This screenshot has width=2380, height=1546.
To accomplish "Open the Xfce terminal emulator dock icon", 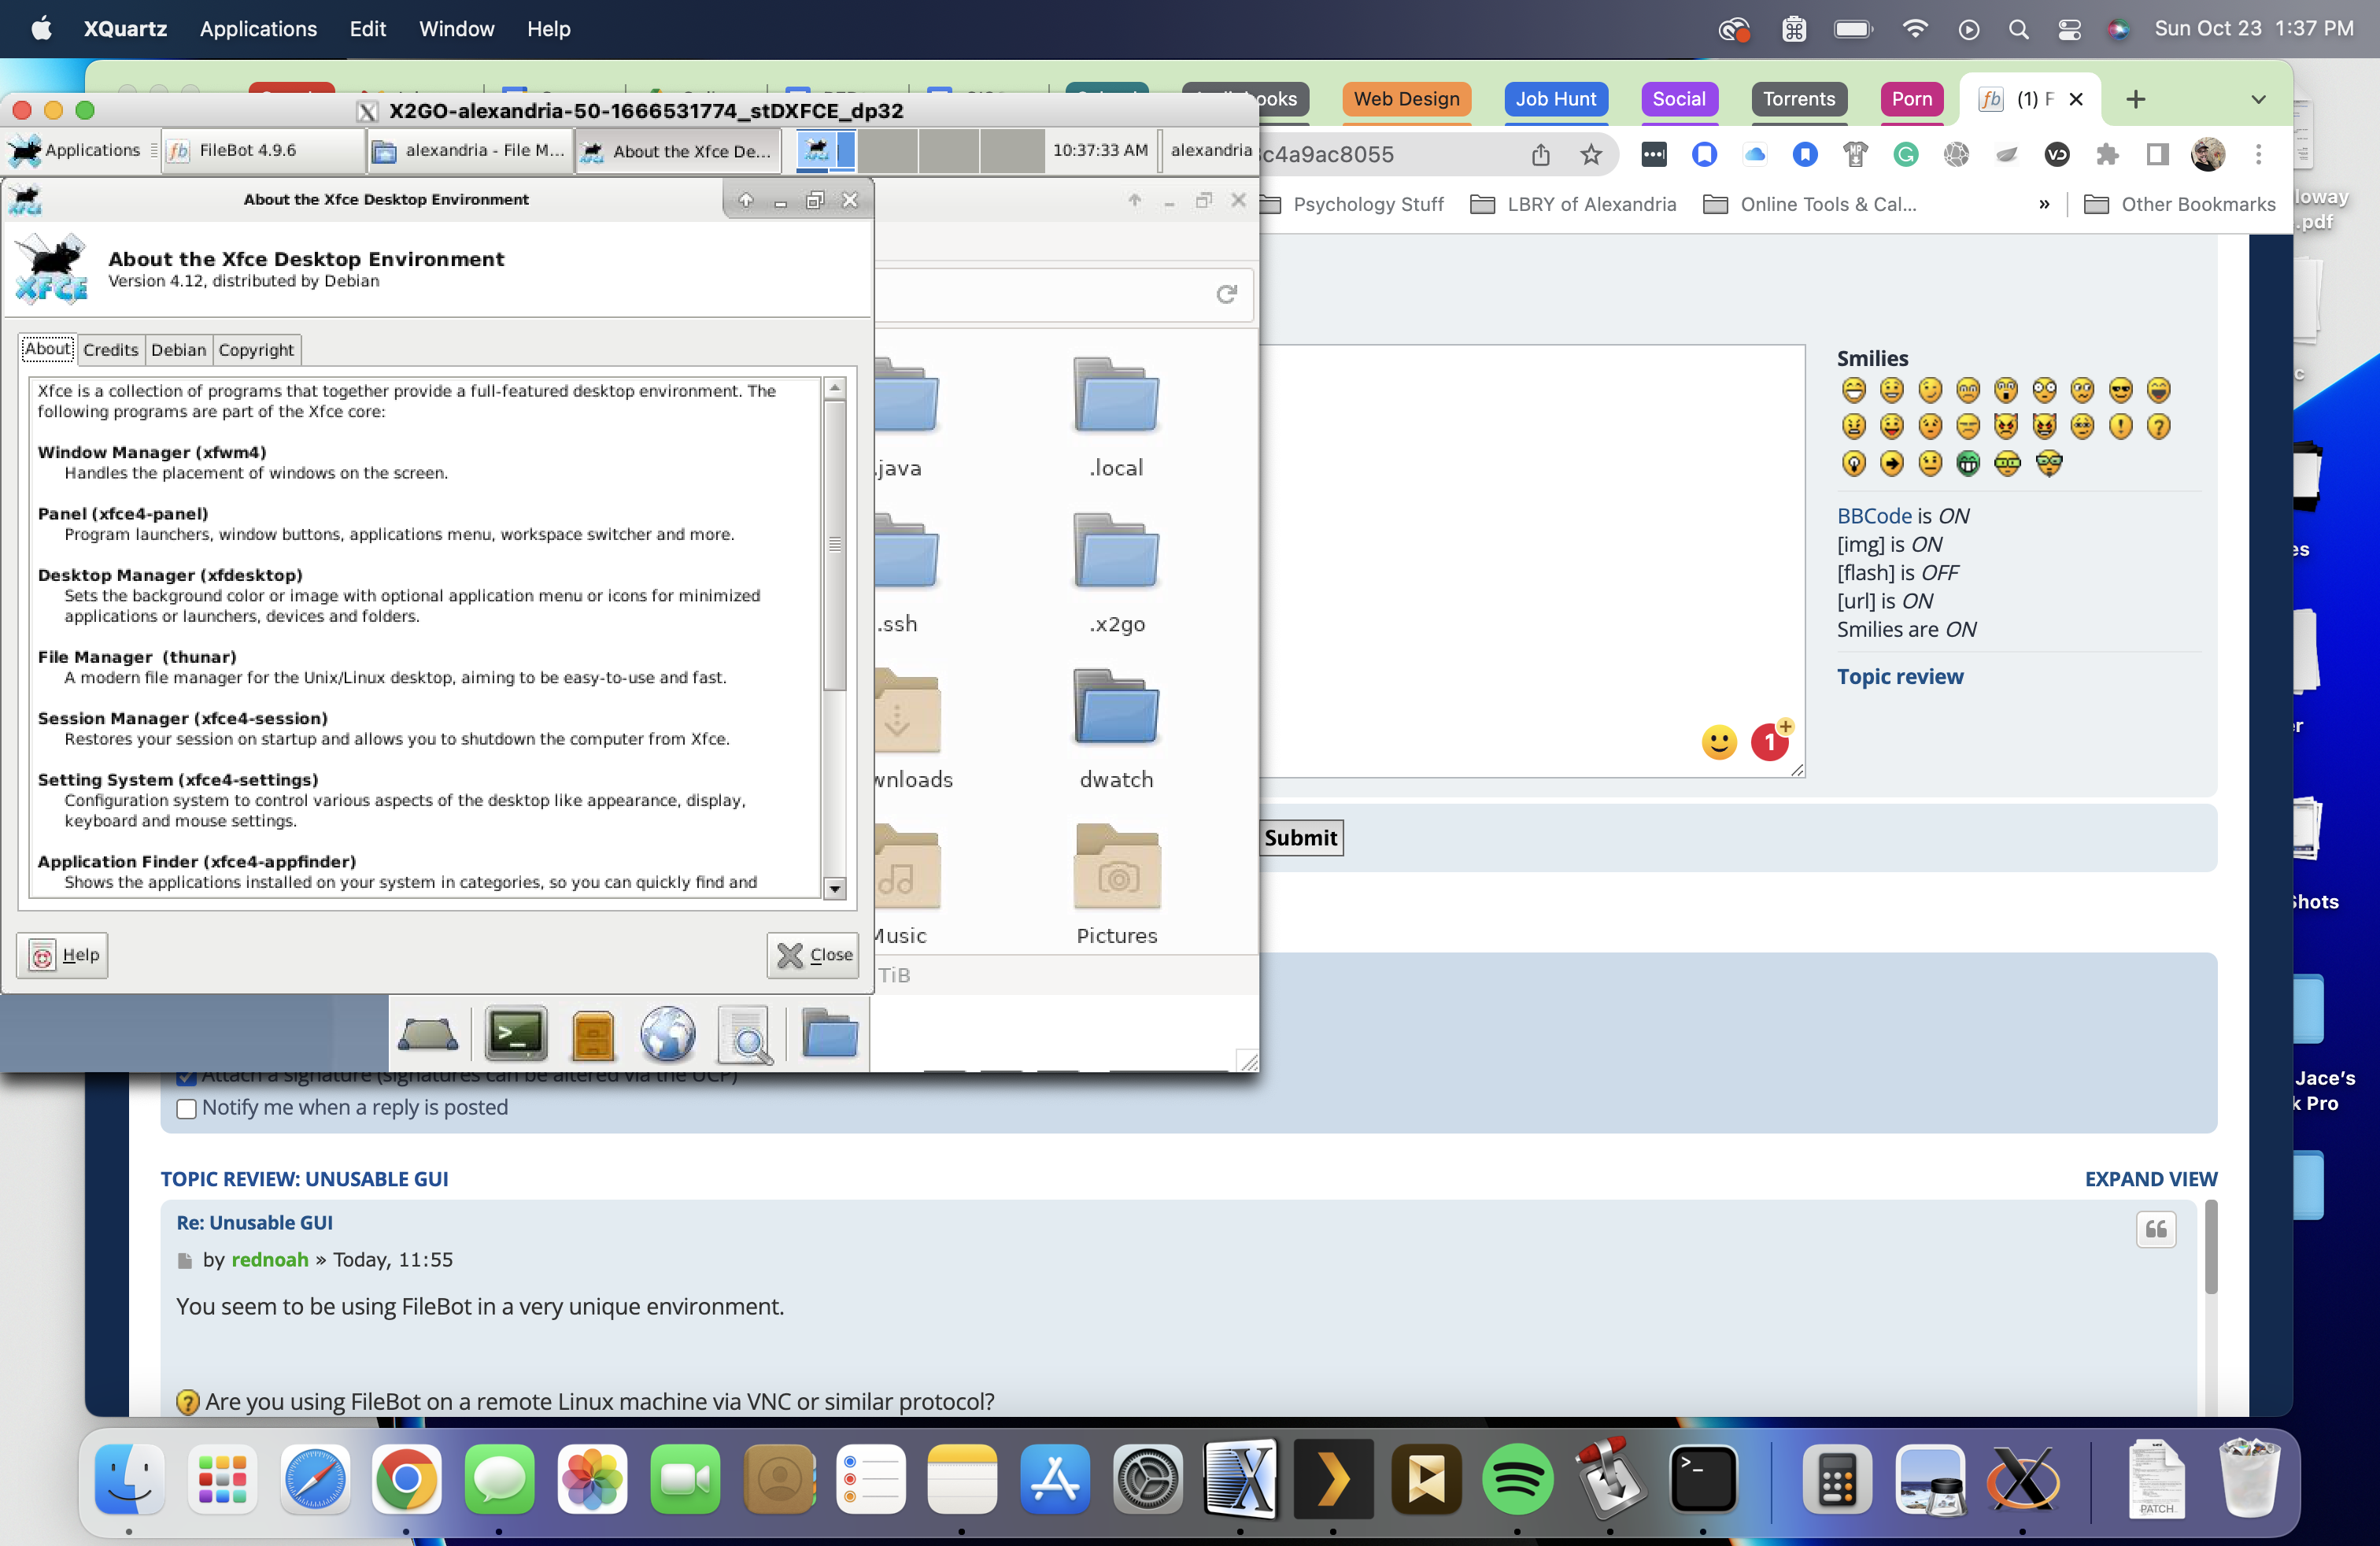I will (516, 1034).
